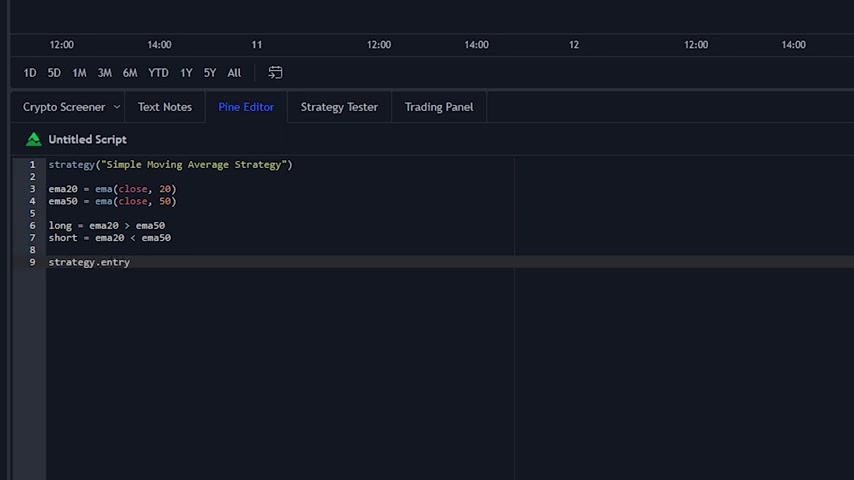854x480 pixels.
Task: Click the green Pine script logo icon
Action: (x=33, y=139)
